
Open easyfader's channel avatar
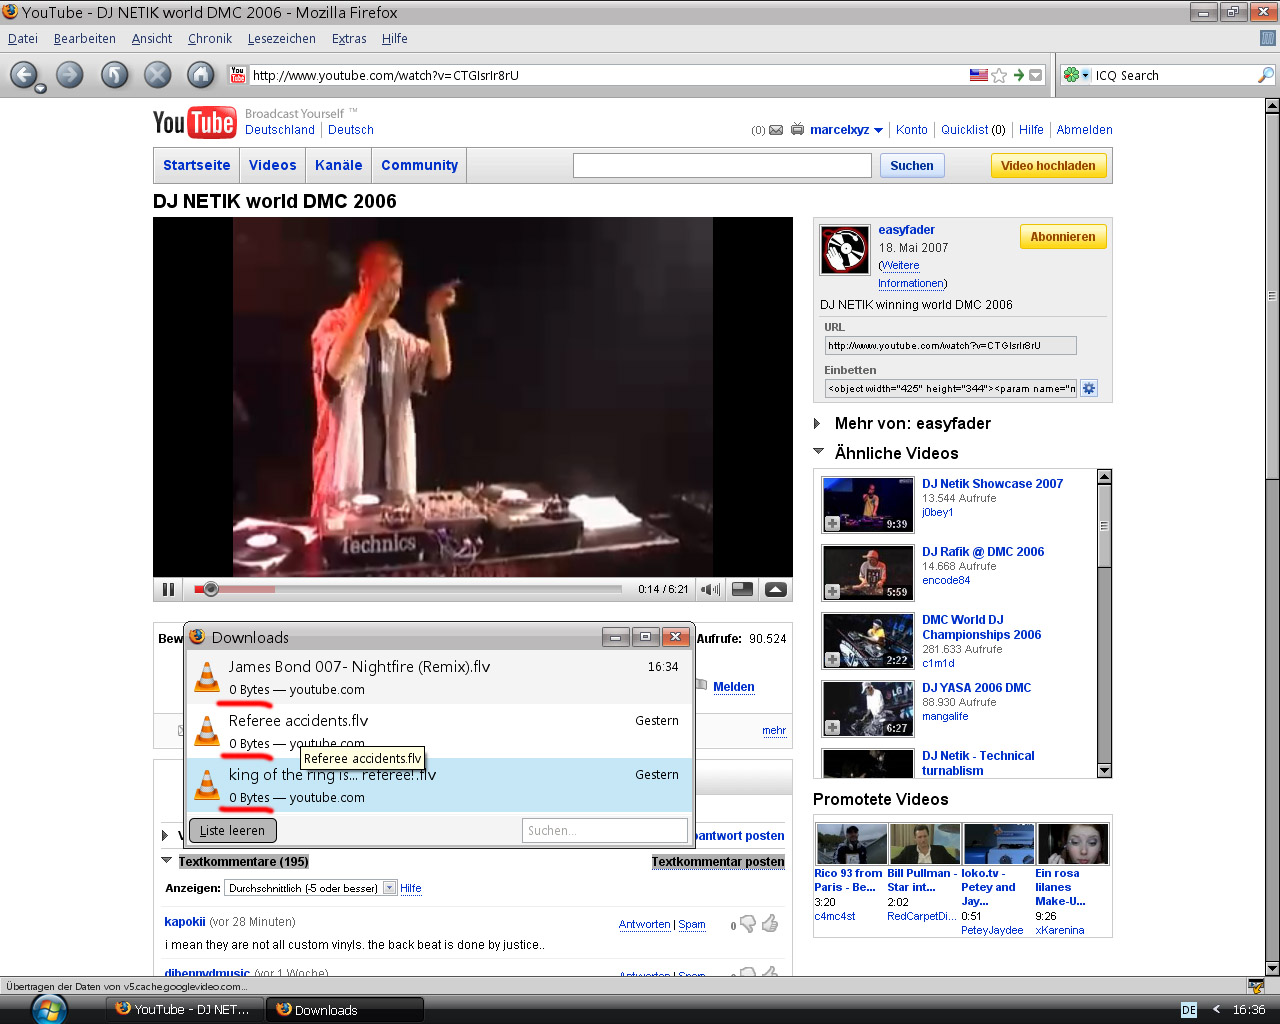click(x=845, y=250)
